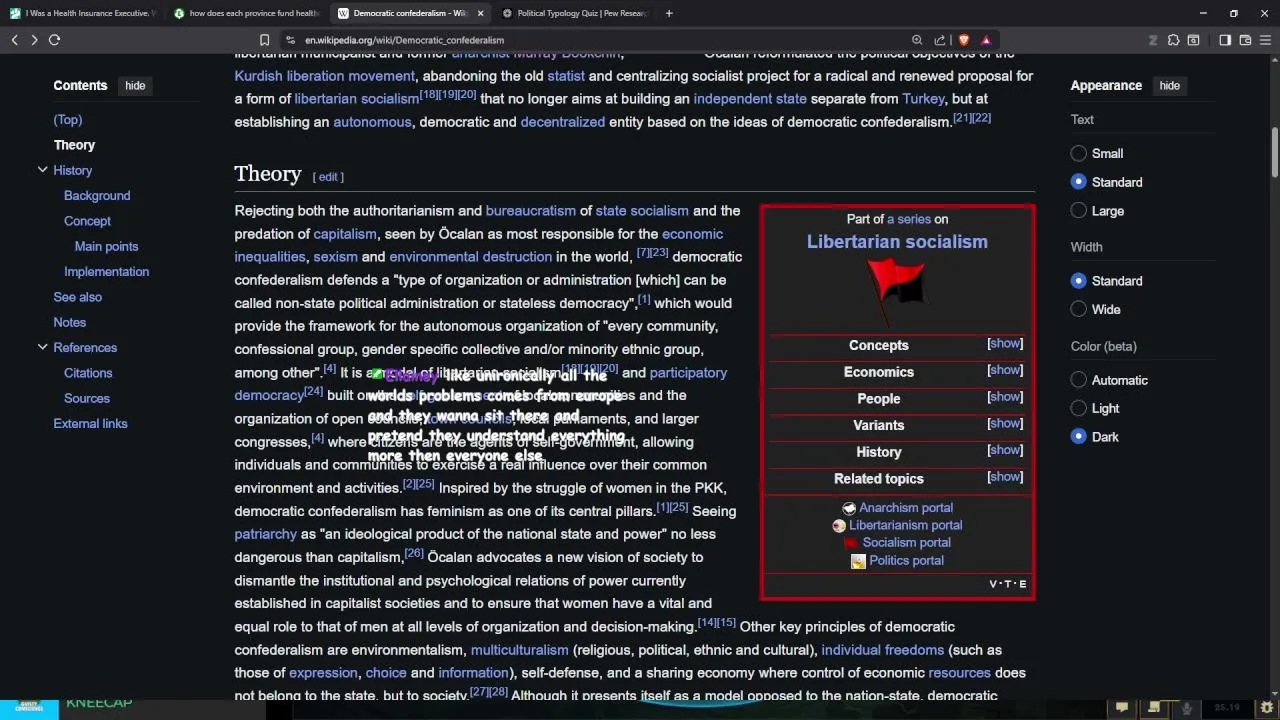Viewport: 1280px width, 720px height.
Task: Click the notes icon in bottom bar
Action: (x=1154, y=708)
